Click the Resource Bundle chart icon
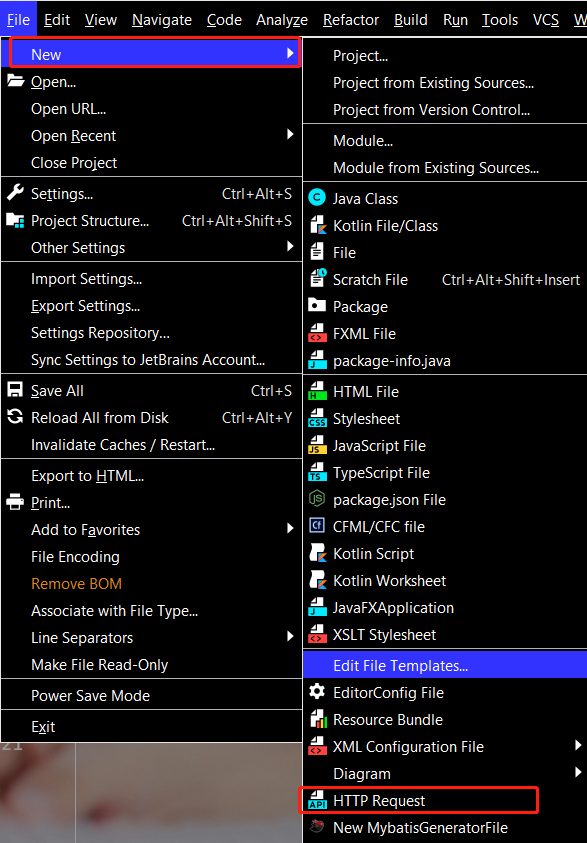This screenshot has height=843, width=587. [318, 719]
